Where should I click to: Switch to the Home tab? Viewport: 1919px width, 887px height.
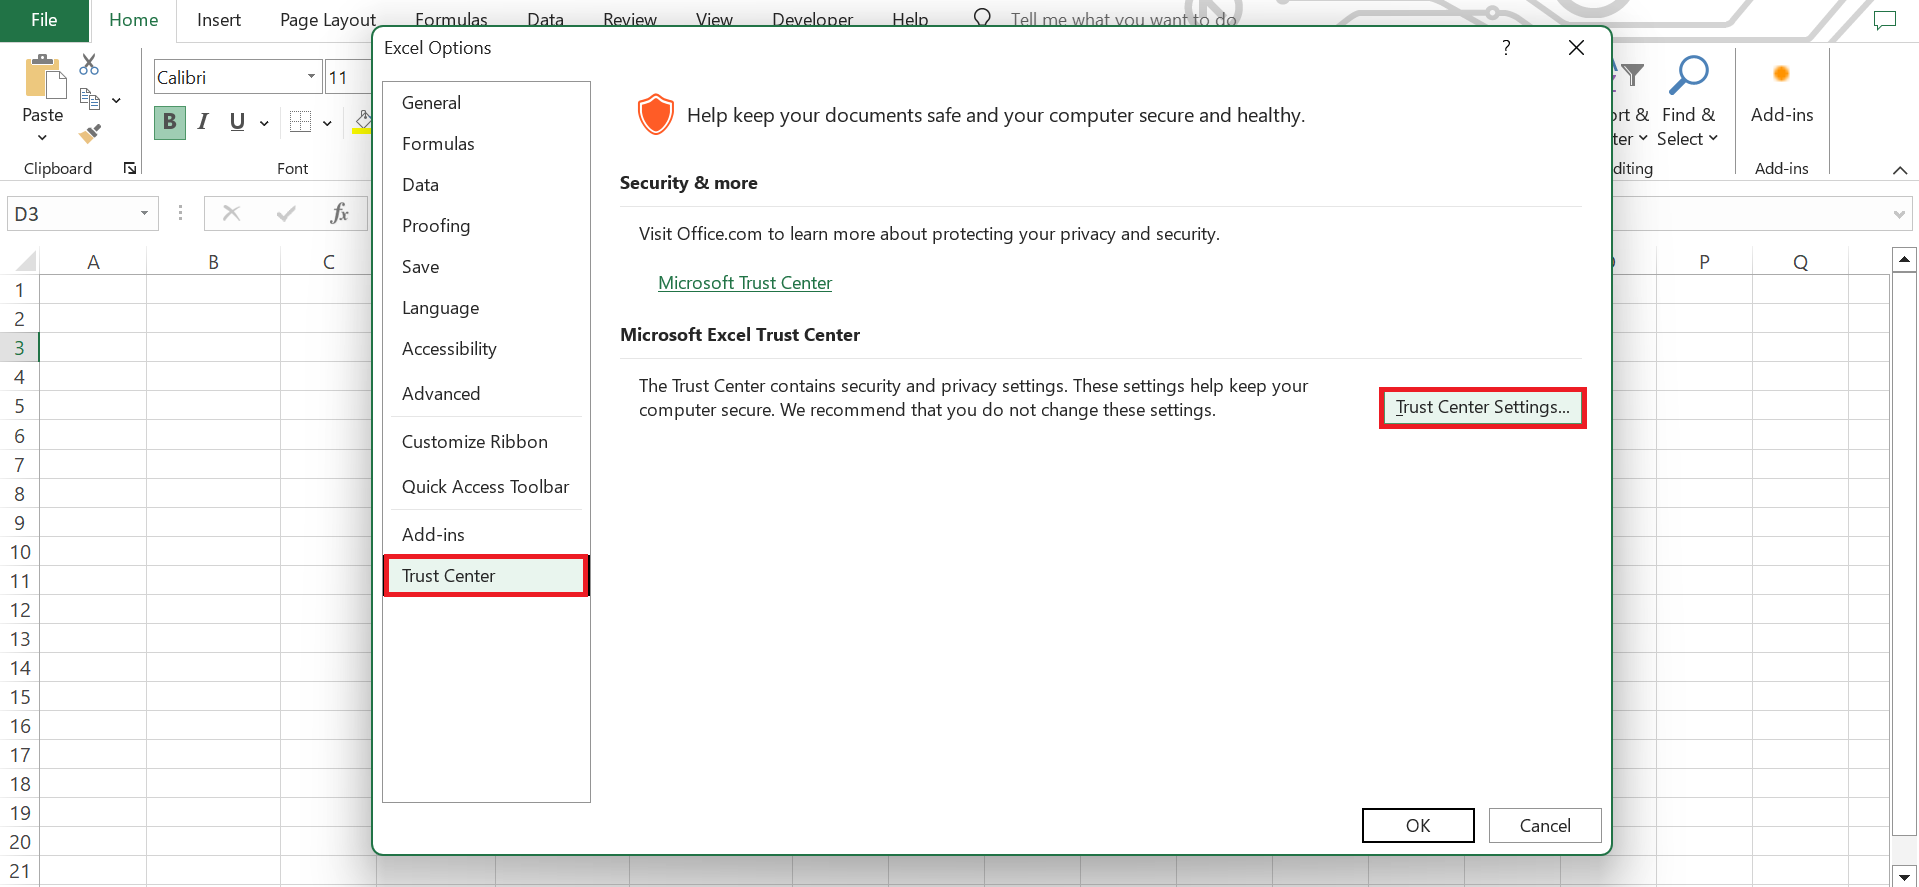click(133, 20)
